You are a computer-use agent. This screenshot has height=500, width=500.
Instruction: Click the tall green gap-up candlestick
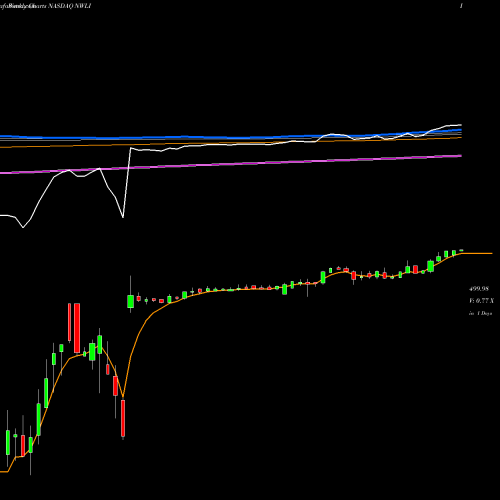pos(130,301)
